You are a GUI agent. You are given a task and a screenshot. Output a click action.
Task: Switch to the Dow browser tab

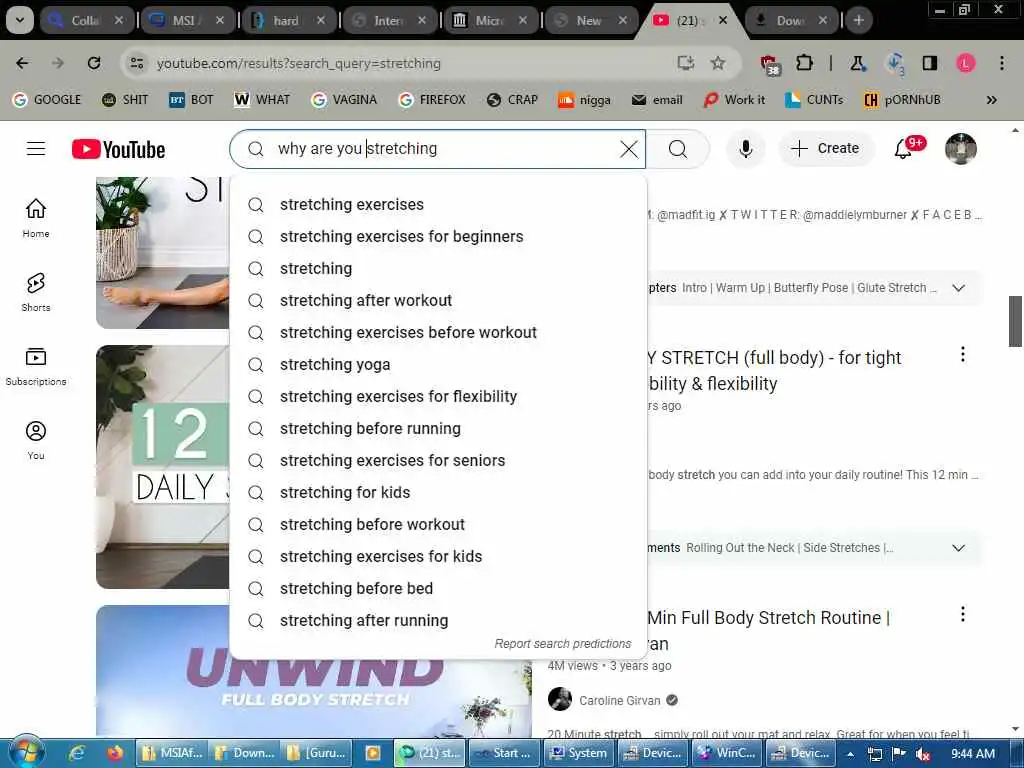coord(792,20)
